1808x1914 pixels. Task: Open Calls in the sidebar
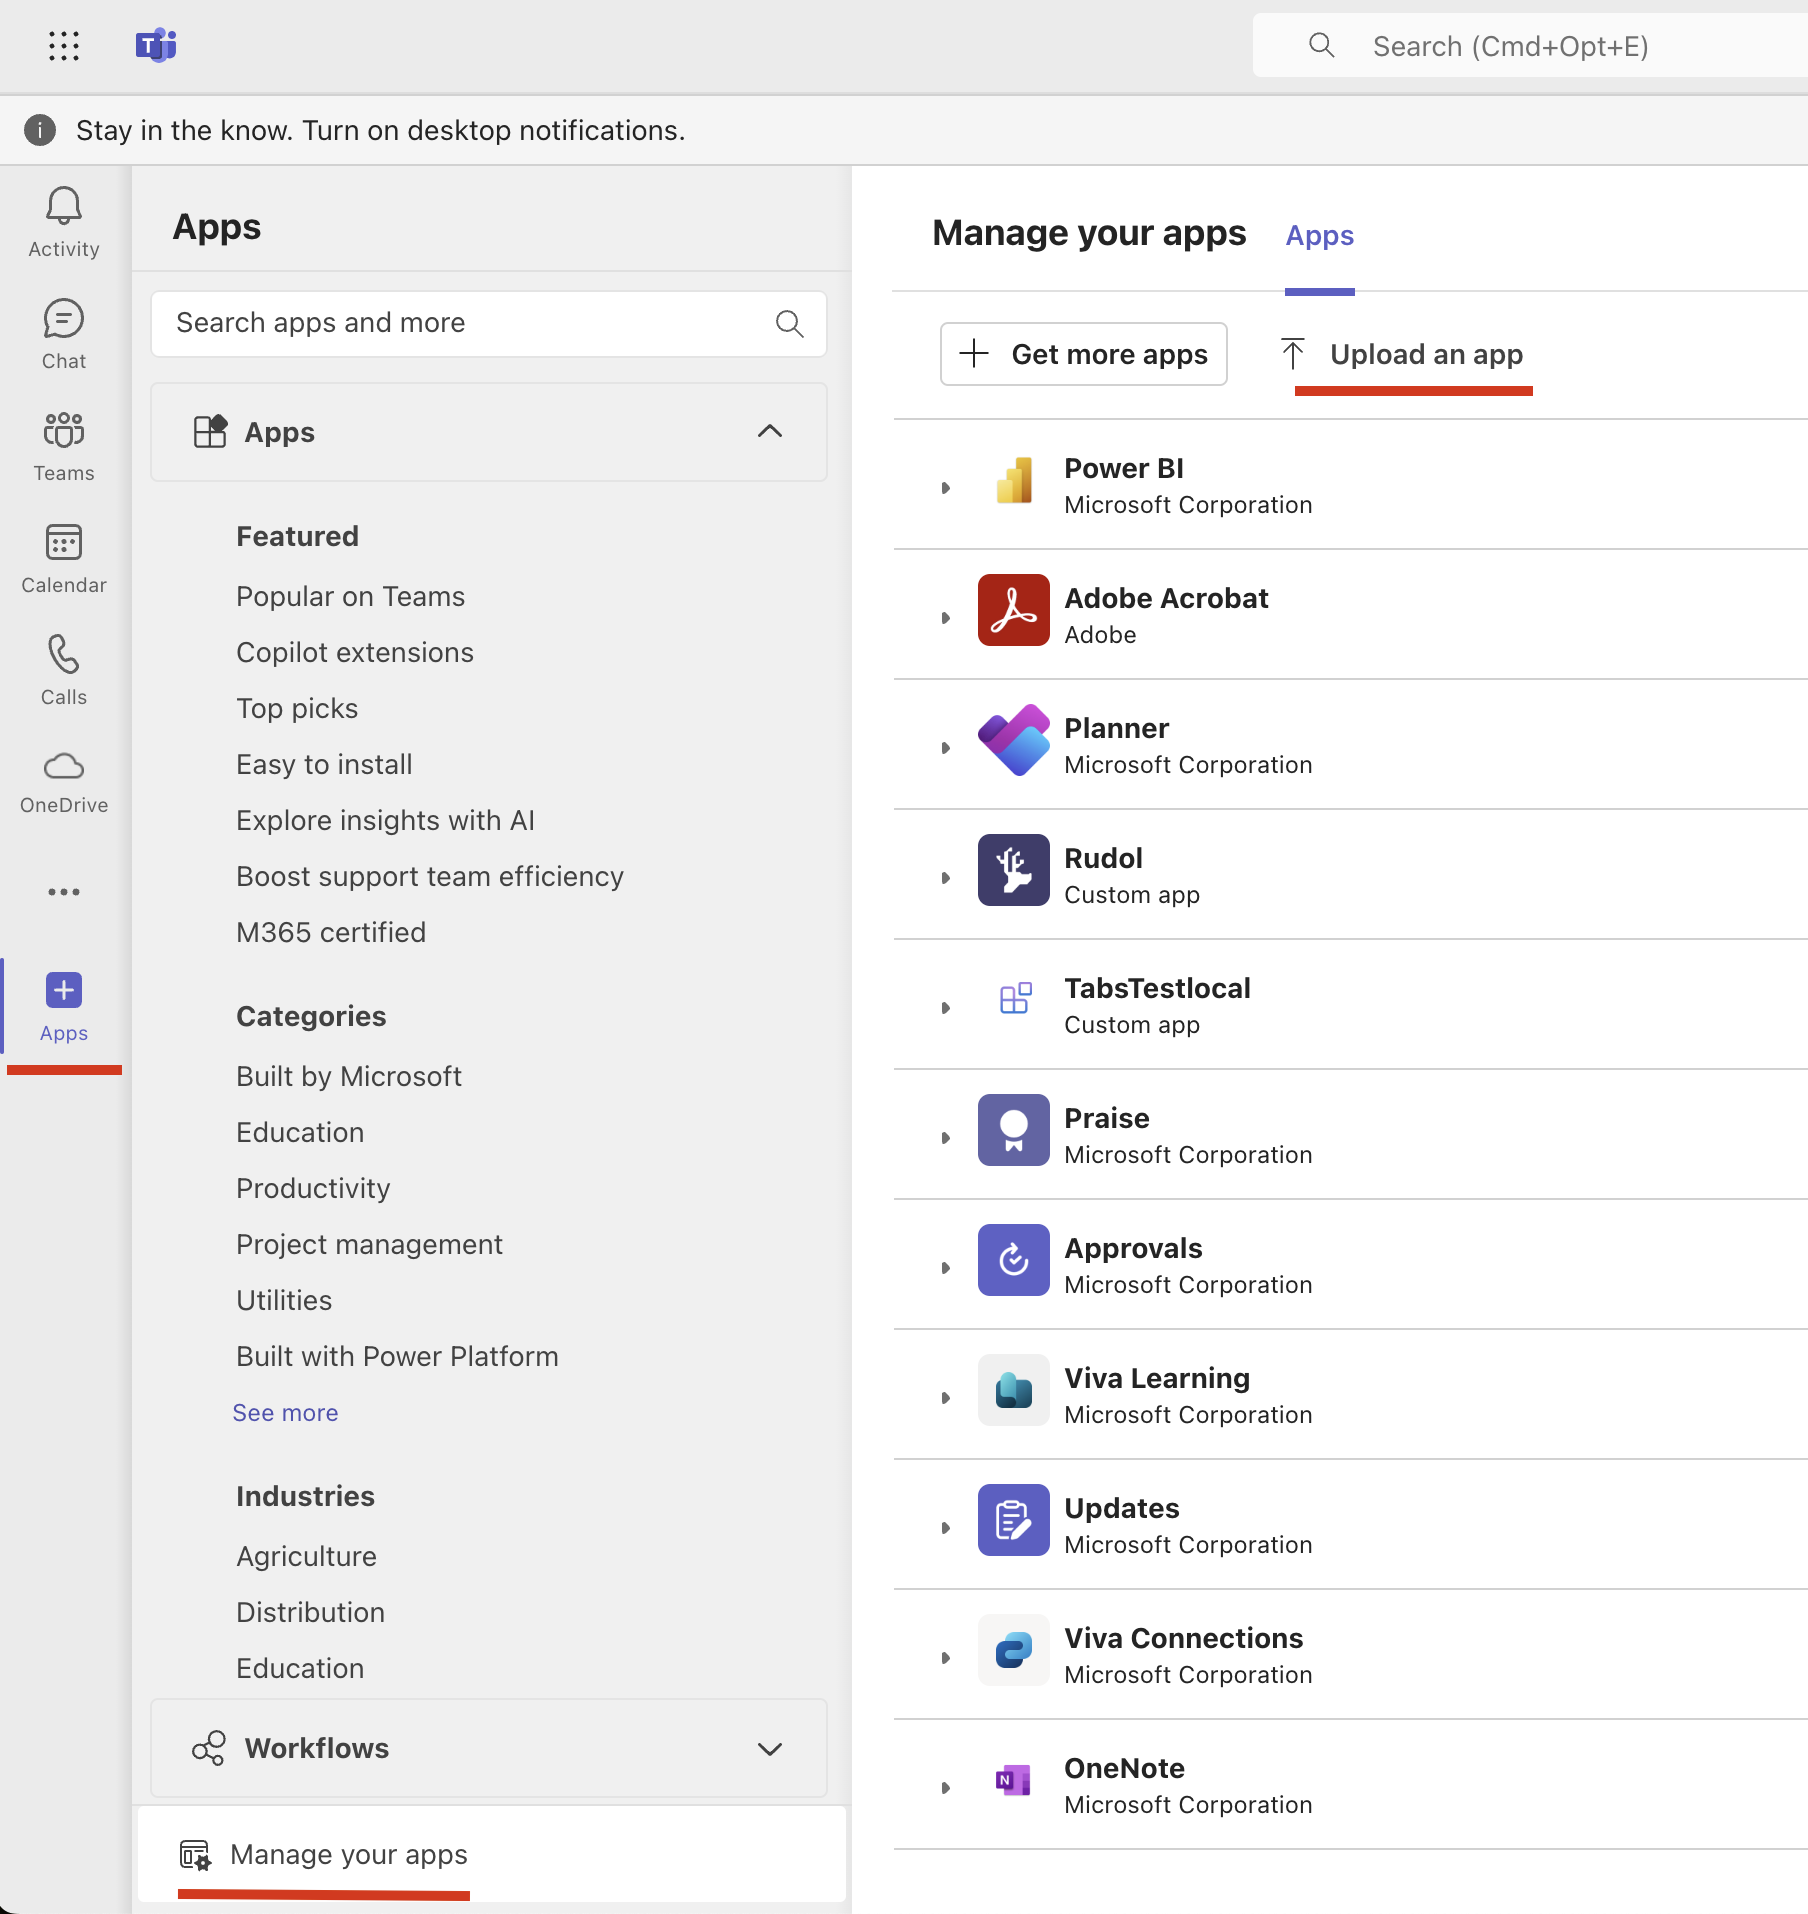pos(64,670)
